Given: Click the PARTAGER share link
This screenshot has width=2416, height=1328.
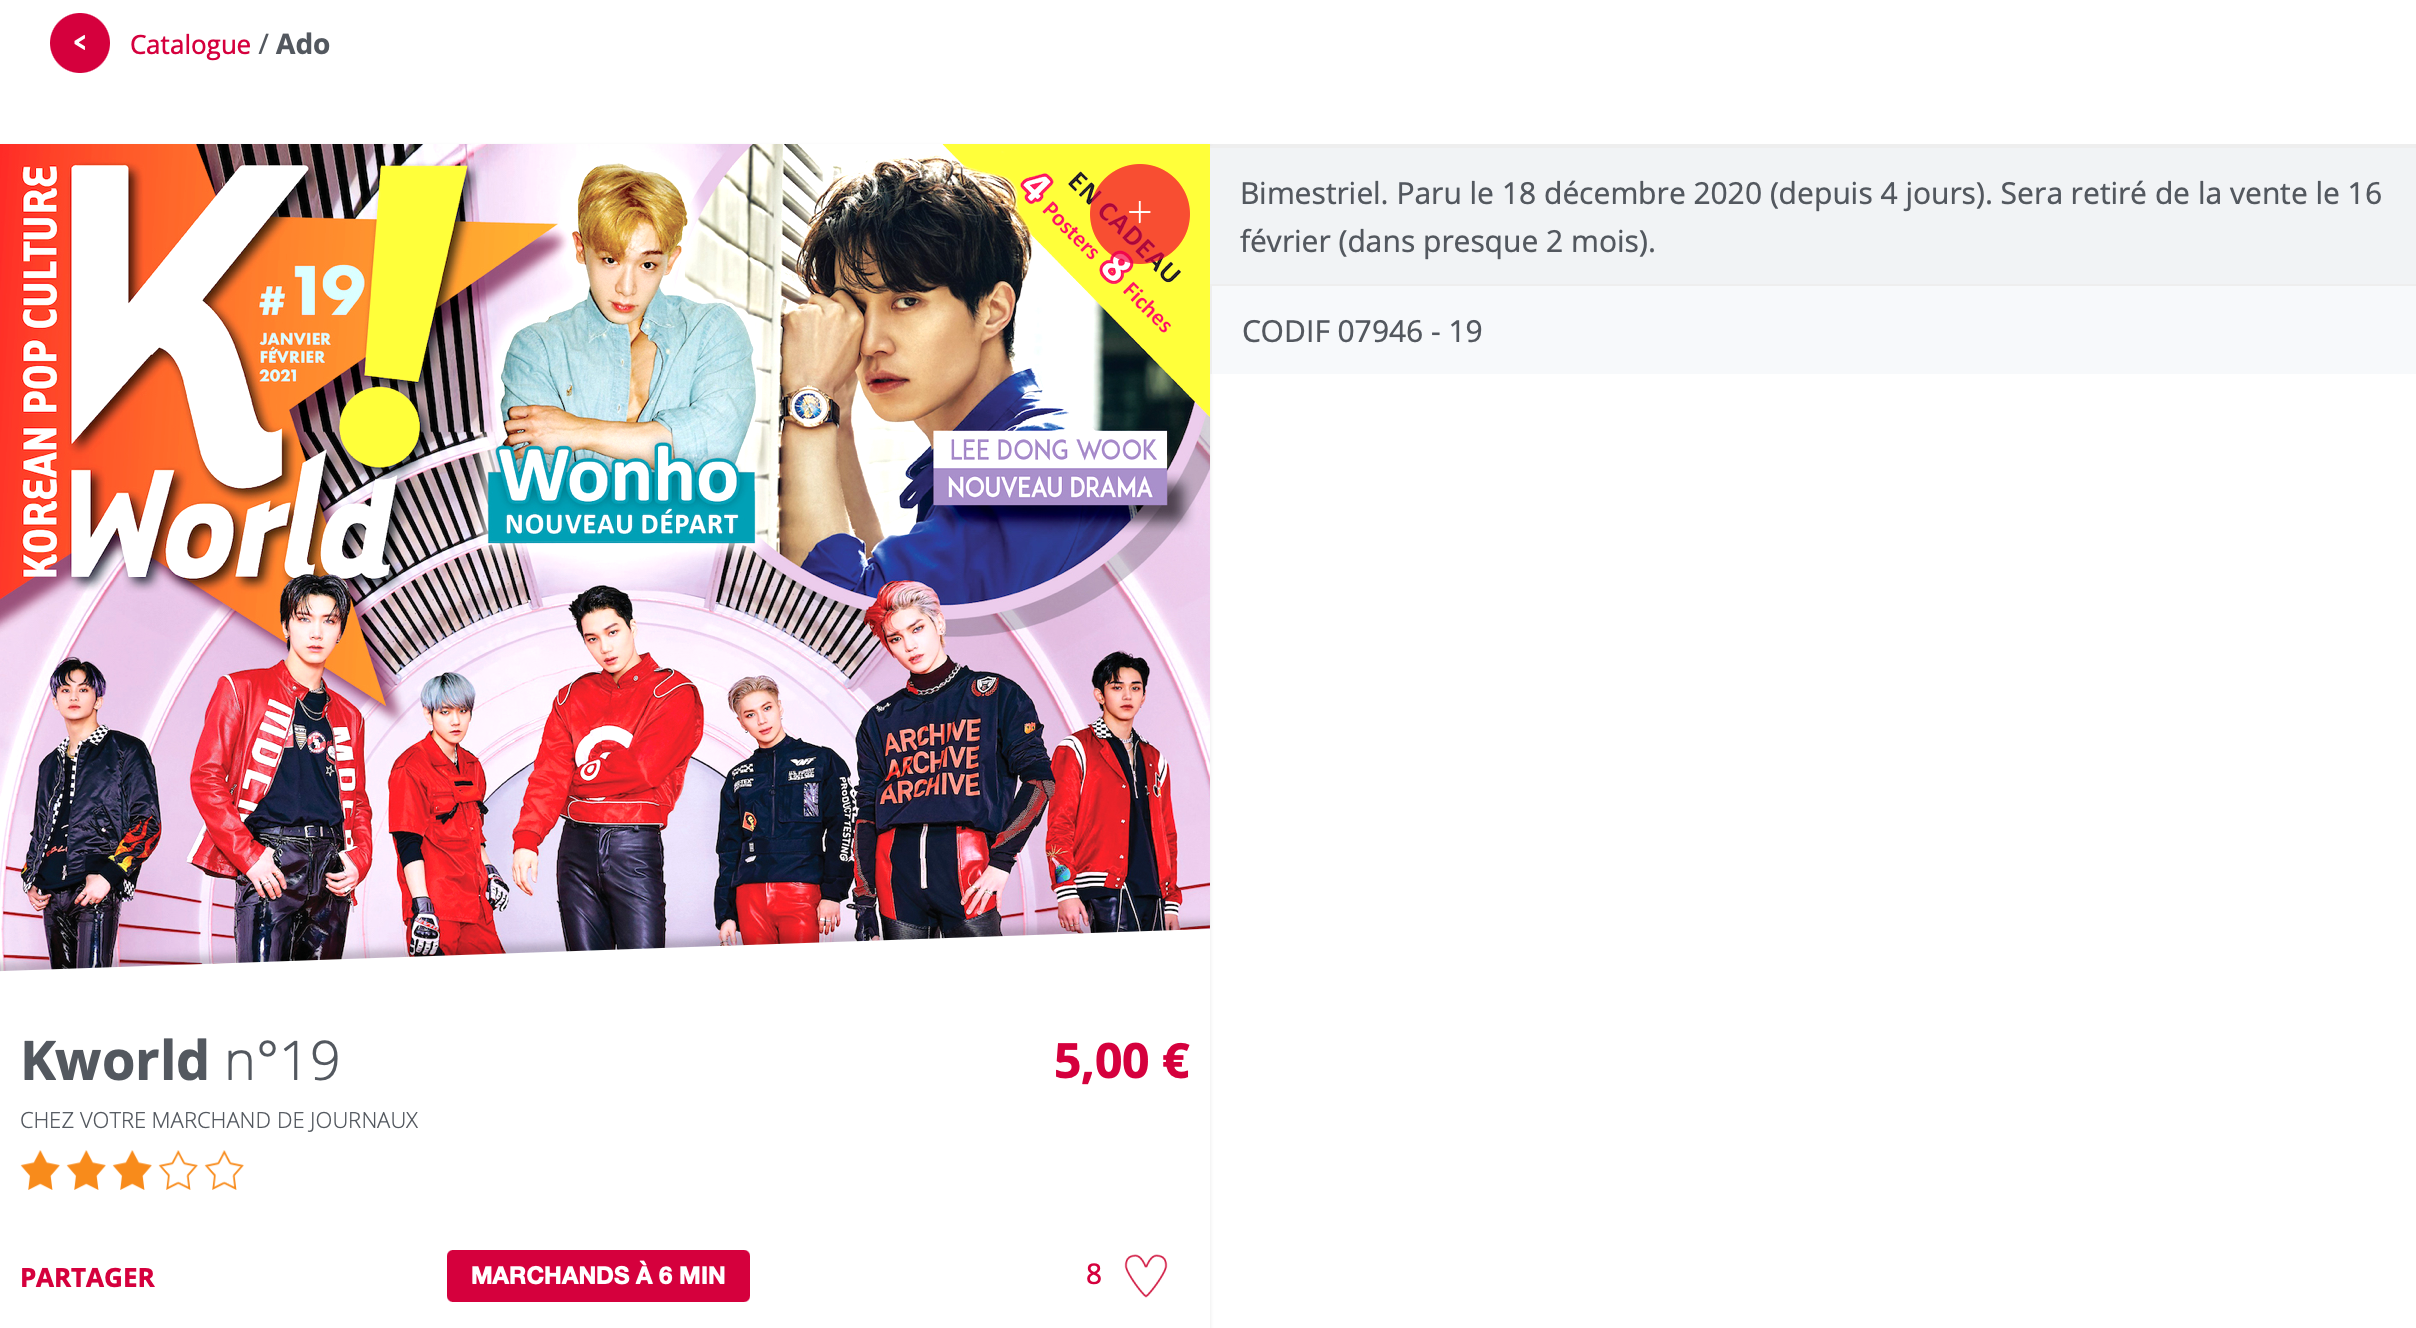Looking at the screenshot, I should [88, 1277].
